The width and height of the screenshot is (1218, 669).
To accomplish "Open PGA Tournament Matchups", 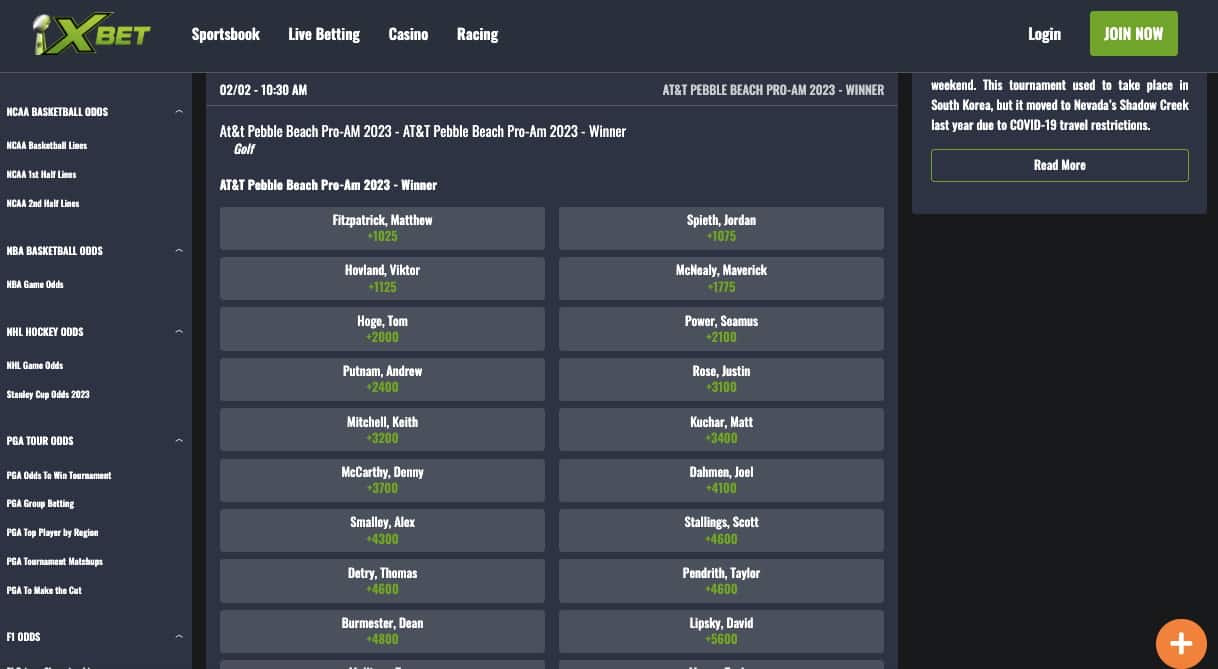I will pos(55,562).
